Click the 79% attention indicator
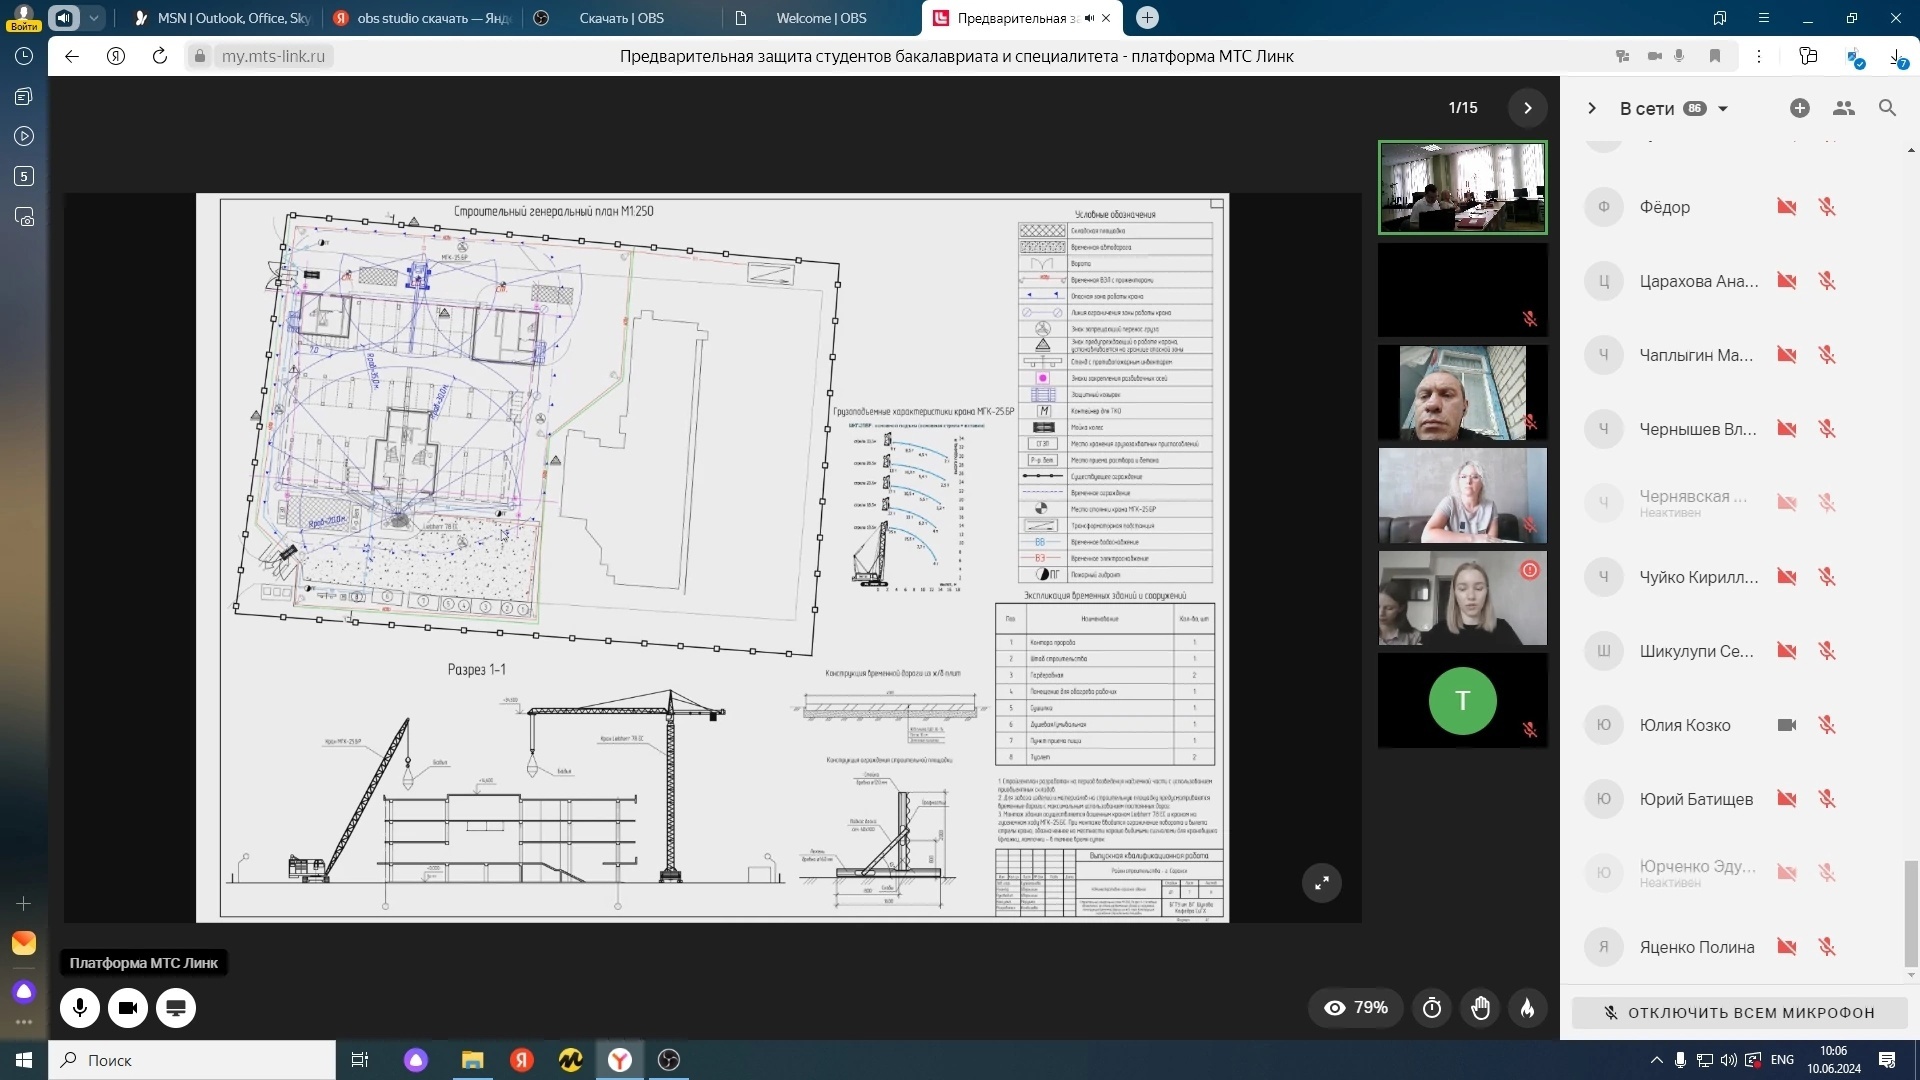This screenshot has width=1920, height=1080. point(1356,1008)
